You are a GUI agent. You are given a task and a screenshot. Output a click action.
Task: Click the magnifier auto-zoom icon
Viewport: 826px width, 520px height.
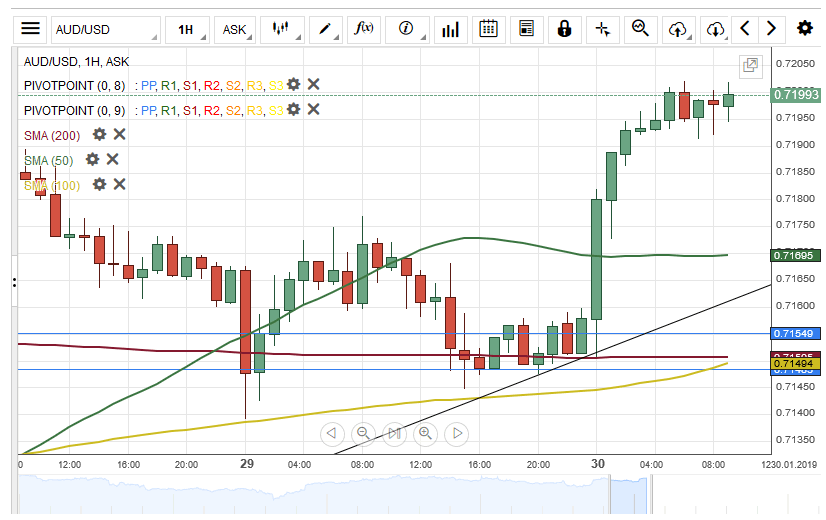click(x=640, y=29)
